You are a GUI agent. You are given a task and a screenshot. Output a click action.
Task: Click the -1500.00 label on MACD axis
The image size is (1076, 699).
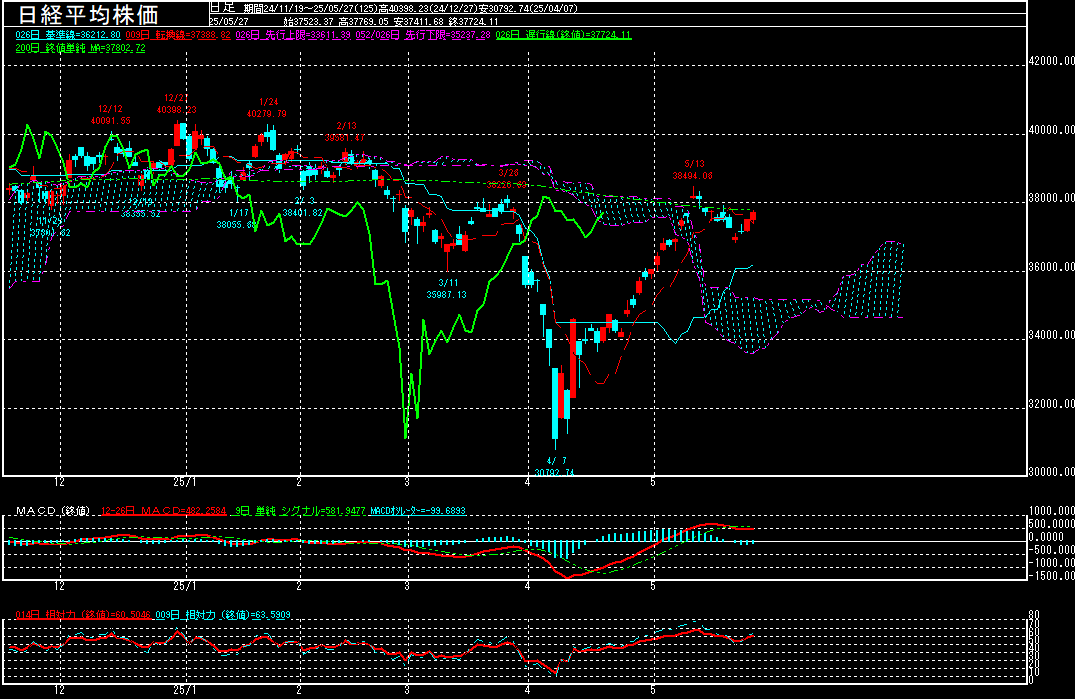click(x=1052, y=576)
